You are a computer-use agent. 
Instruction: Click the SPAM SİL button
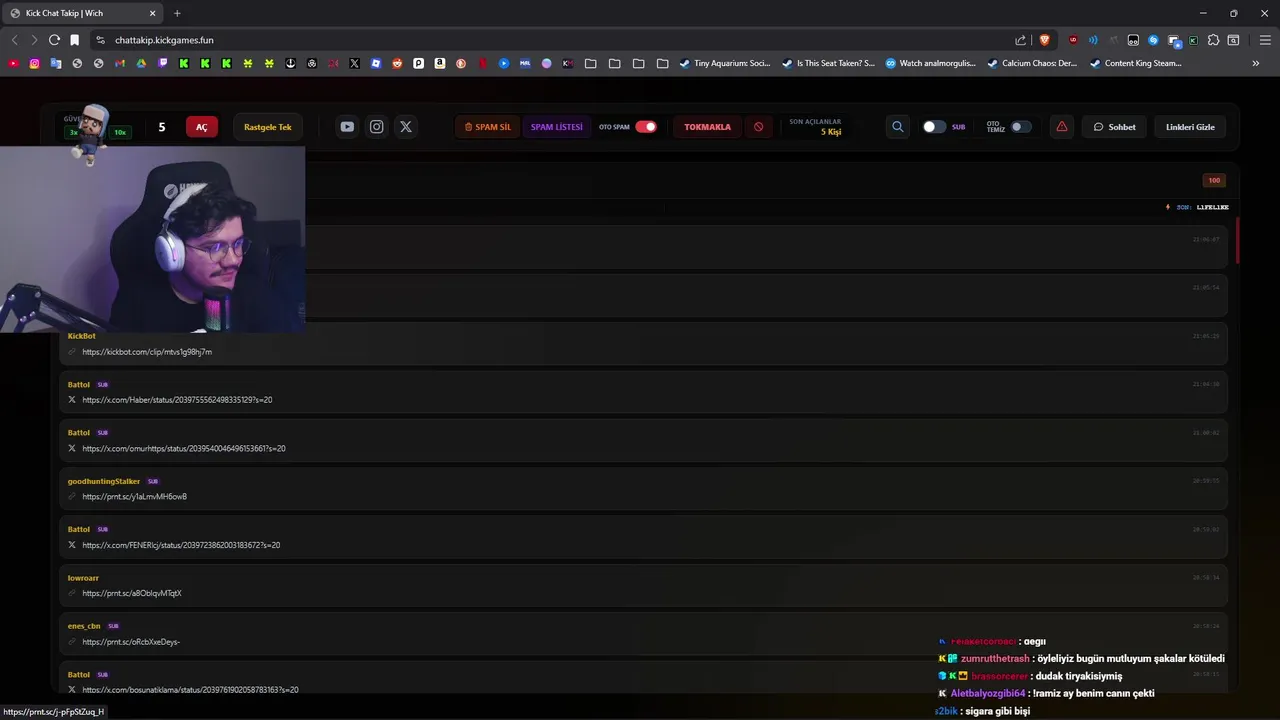[x=488, y=127]
